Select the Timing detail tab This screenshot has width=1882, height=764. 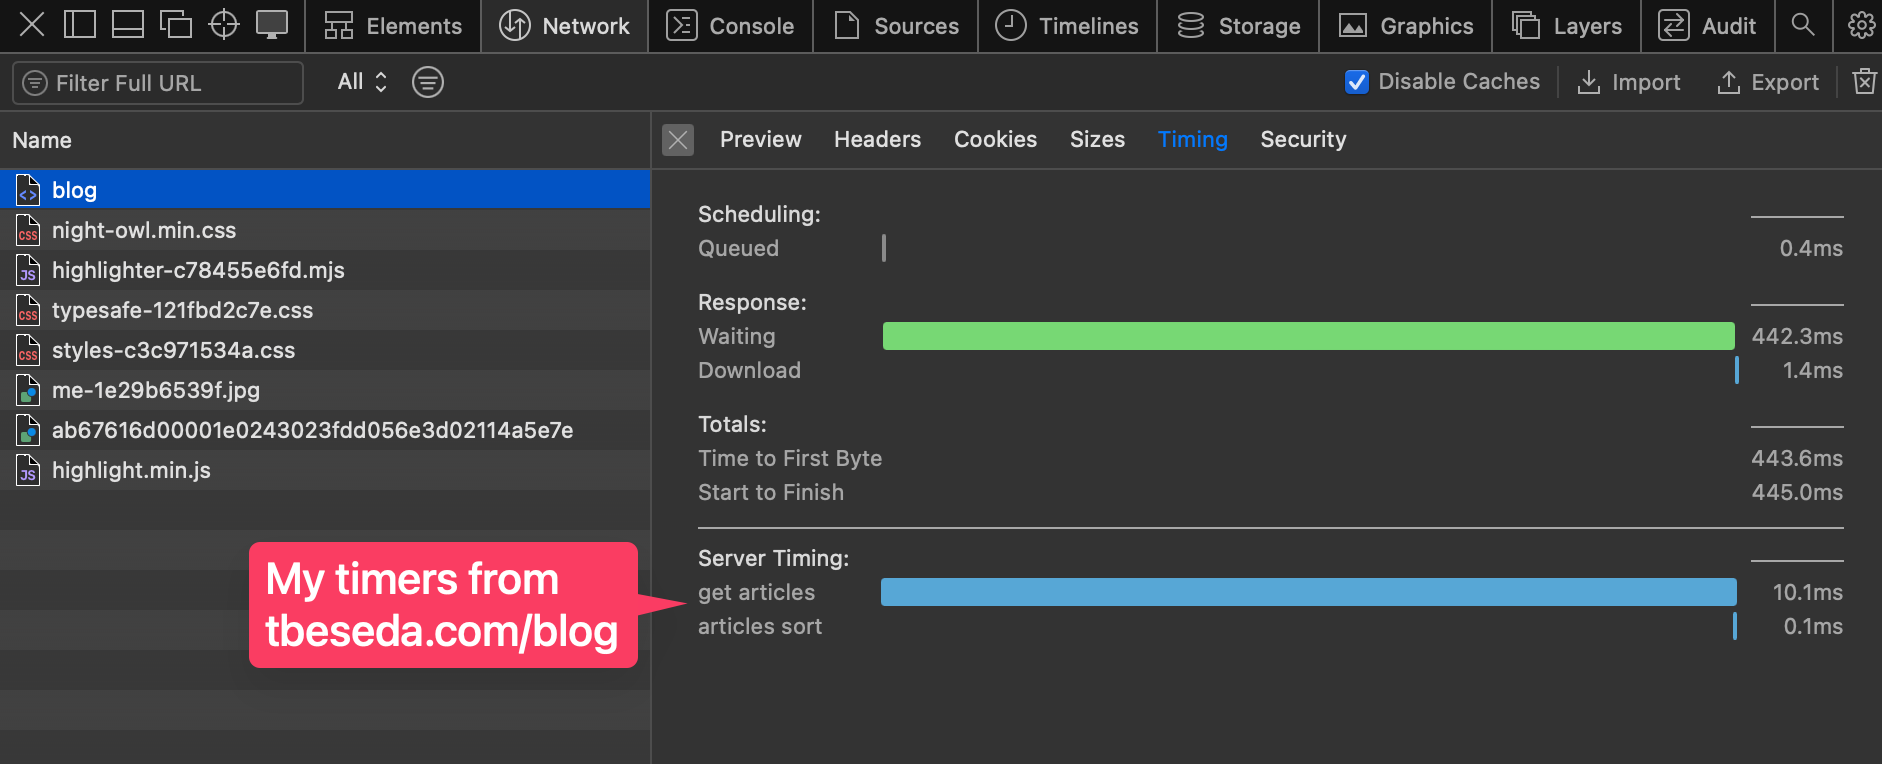(1192, 139)
